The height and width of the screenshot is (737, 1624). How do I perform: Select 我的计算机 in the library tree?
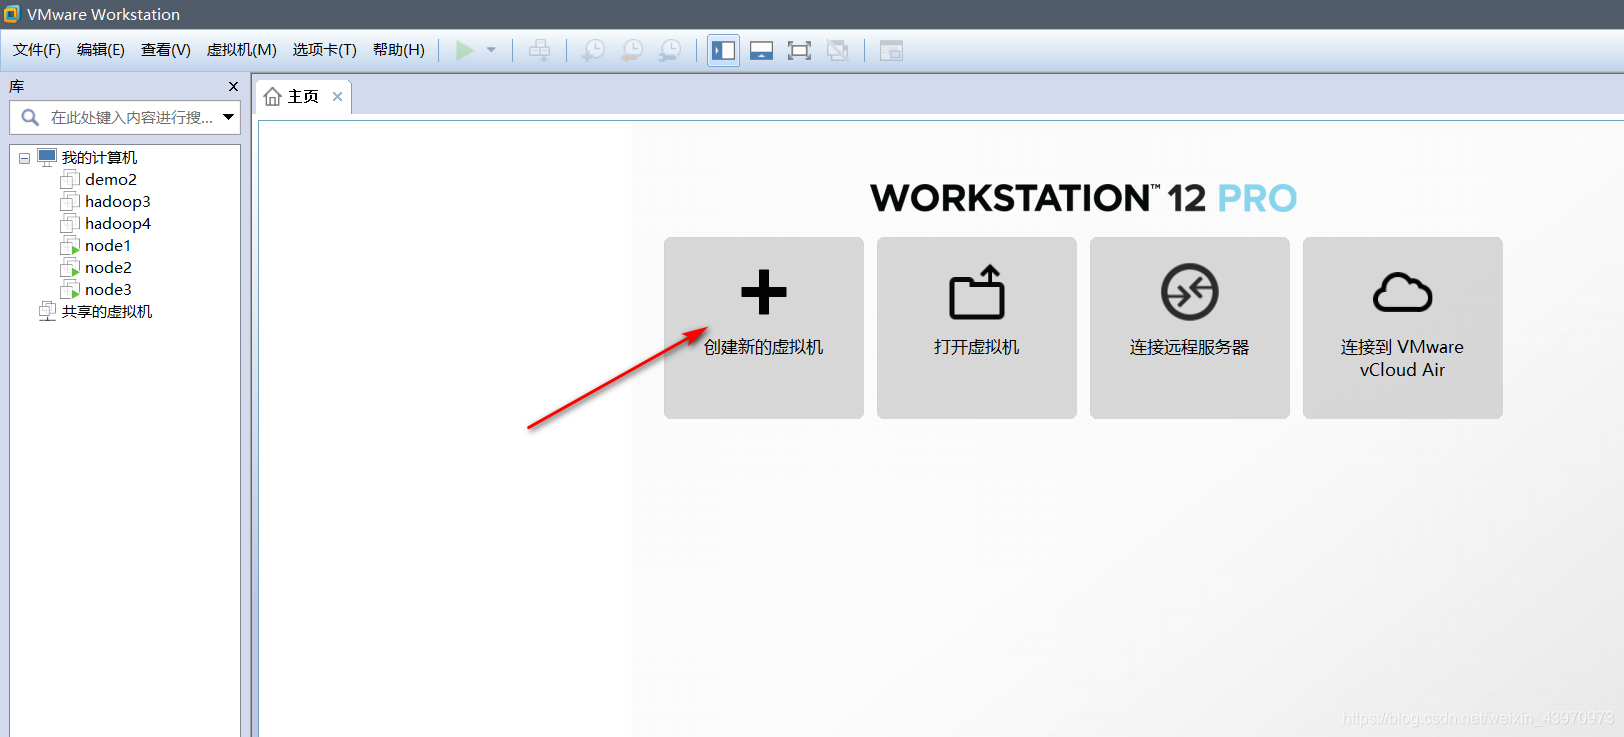click(x=99, y=158)
